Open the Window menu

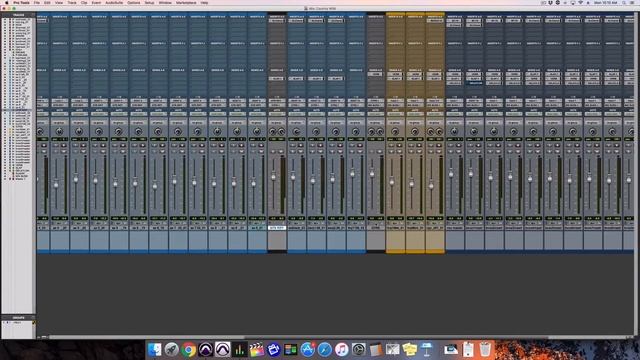click(x=165, y=2)
